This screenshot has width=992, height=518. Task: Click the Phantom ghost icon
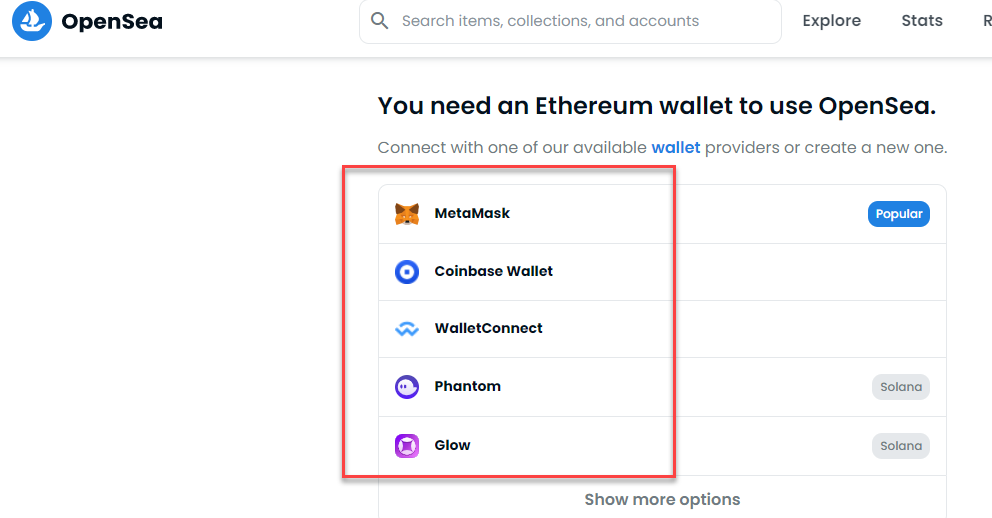407,387
